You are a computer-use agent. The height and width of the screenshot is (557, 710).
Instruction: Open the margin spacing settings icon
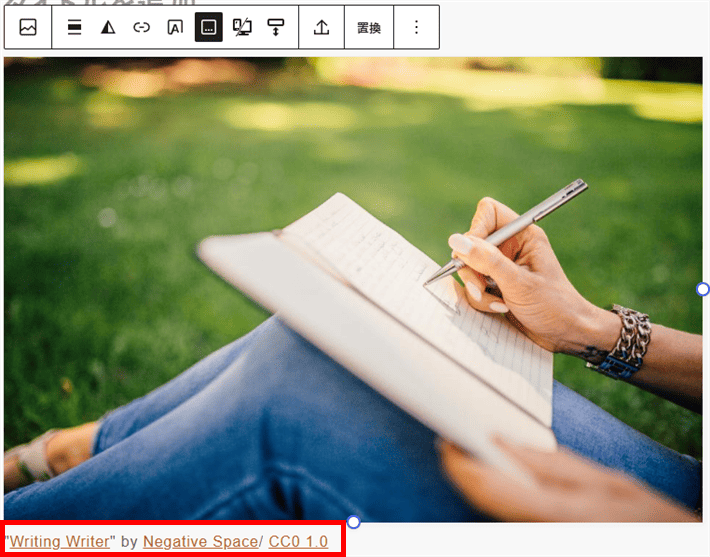tap(275, 27)
